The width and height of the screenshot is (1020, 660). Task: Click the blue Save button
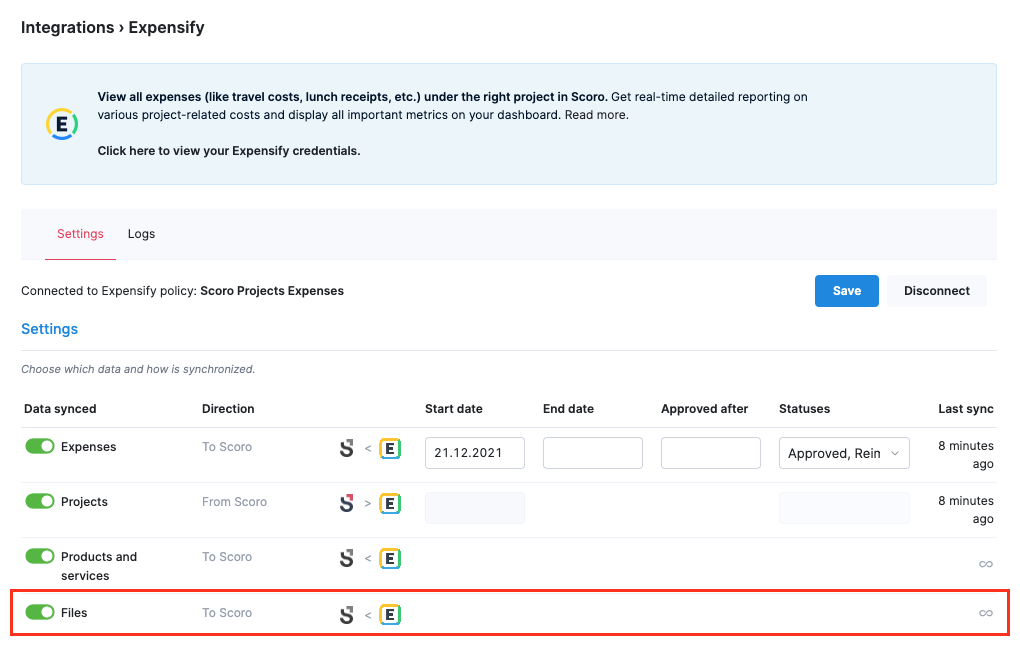846,291
